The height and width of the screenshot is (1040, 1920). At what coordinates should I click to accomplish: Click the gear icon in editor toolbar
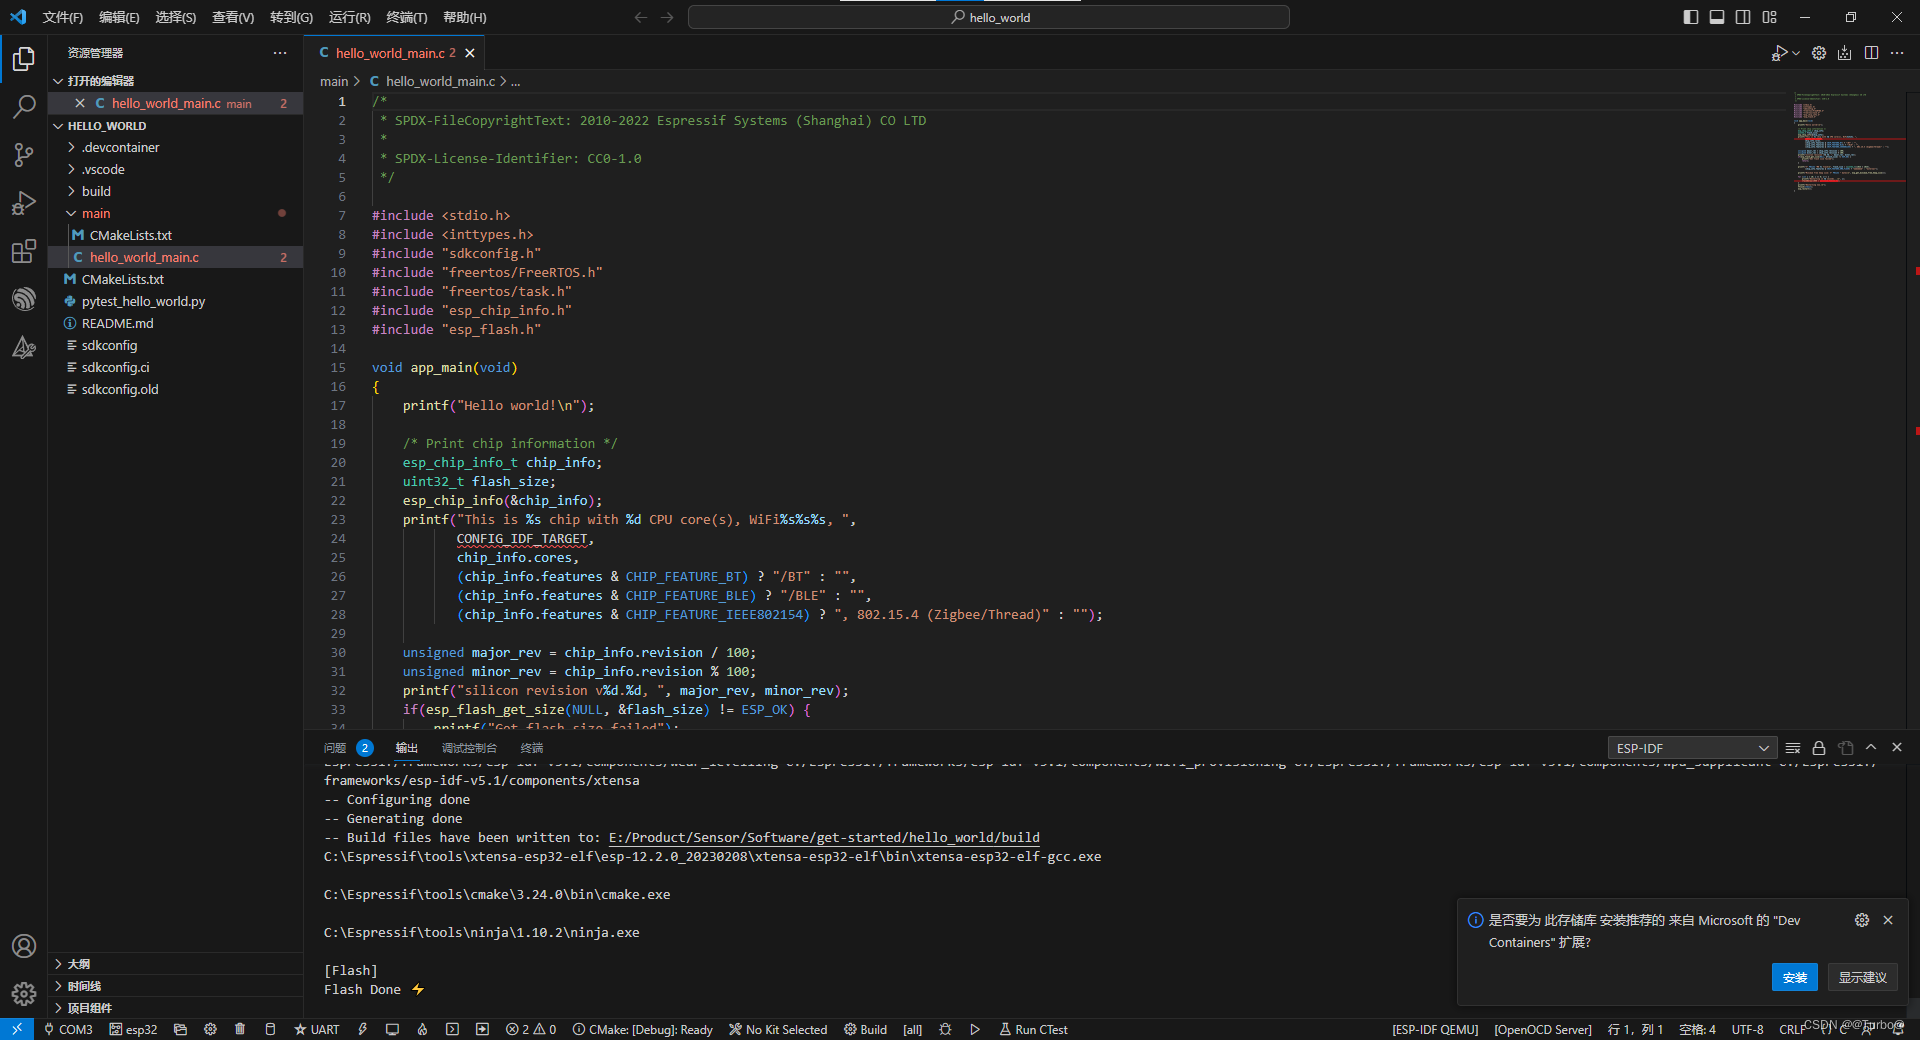[1819, 53]
